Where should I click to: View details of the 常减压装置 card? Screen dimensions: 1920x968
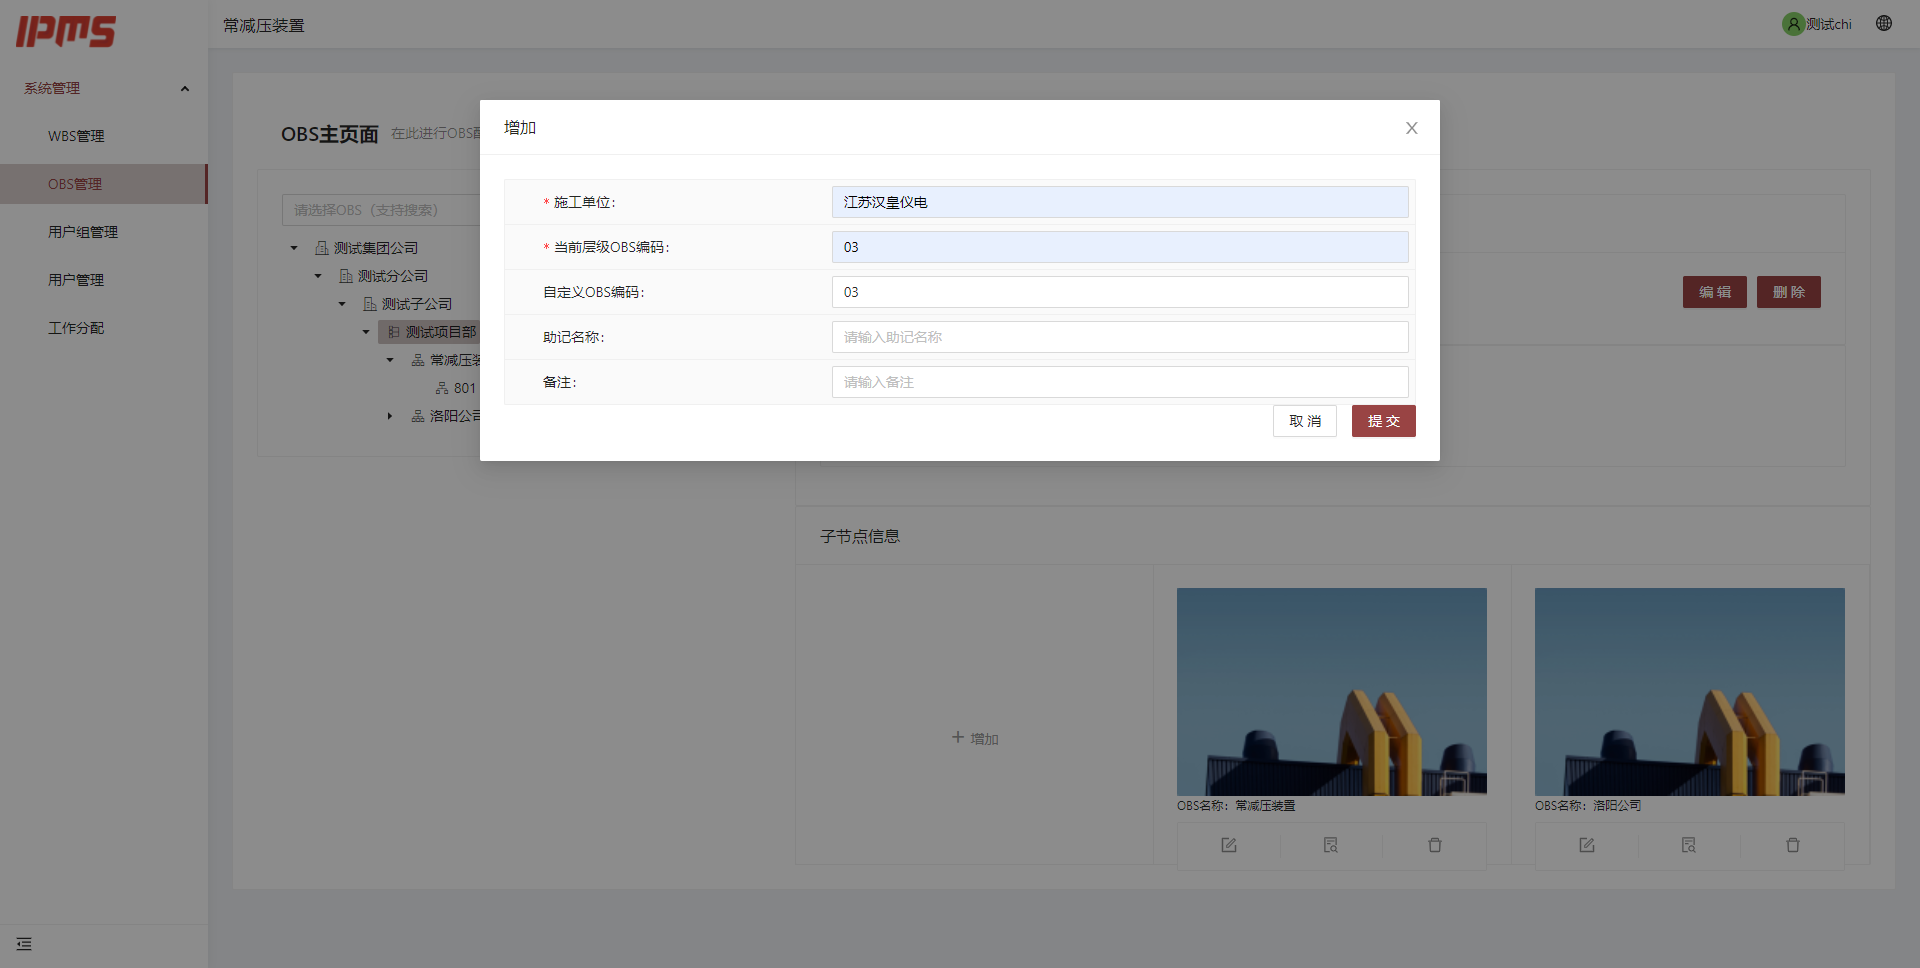1331,845
